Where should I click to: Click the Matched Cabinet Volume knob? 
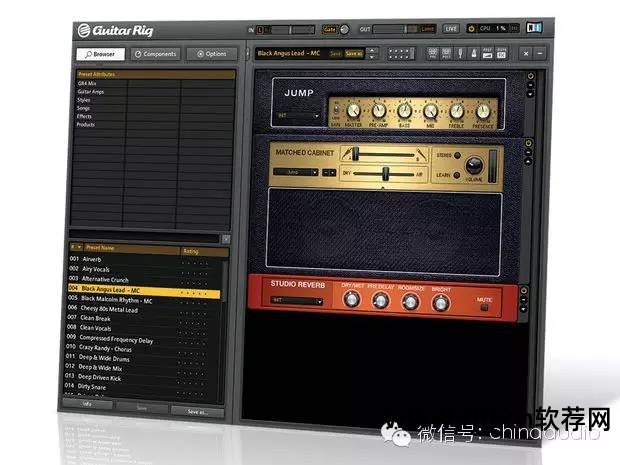pyautogui.click(x=474, y=166)
